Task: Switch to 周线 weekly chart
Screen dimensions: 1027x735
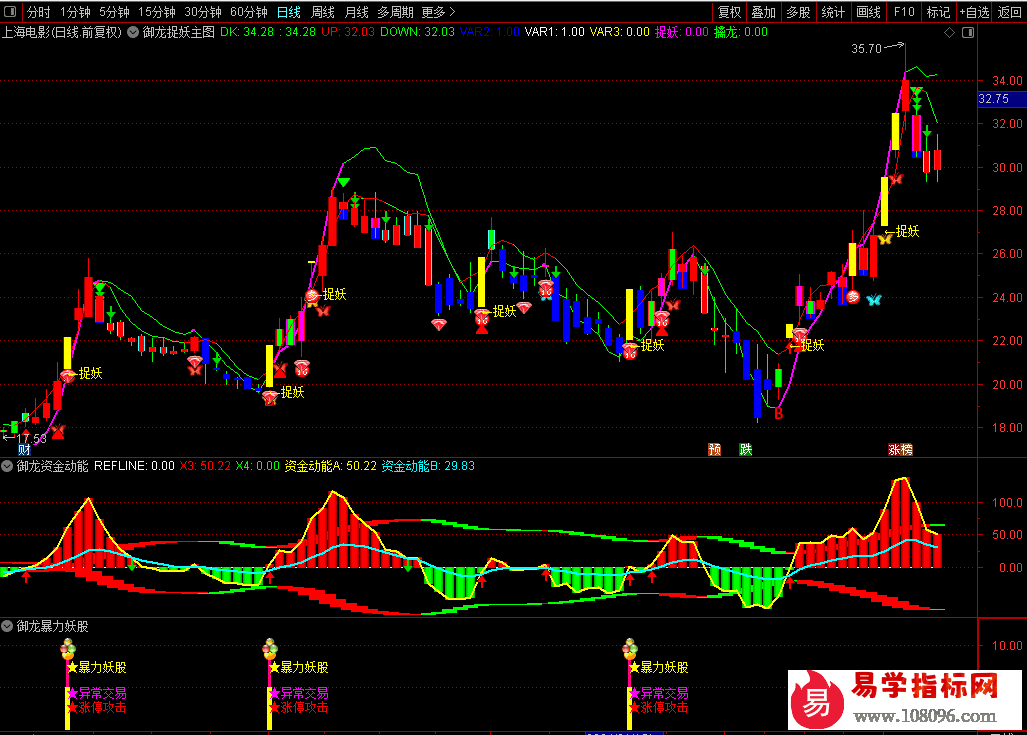Action: pos(322,12)
